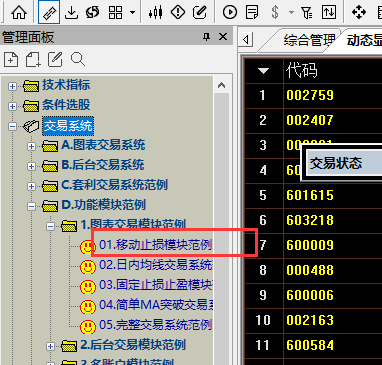The height and width of the screenshot is (365, 382).
Task: Click the left tab scroll arrow
Action: tap(246, 40)
